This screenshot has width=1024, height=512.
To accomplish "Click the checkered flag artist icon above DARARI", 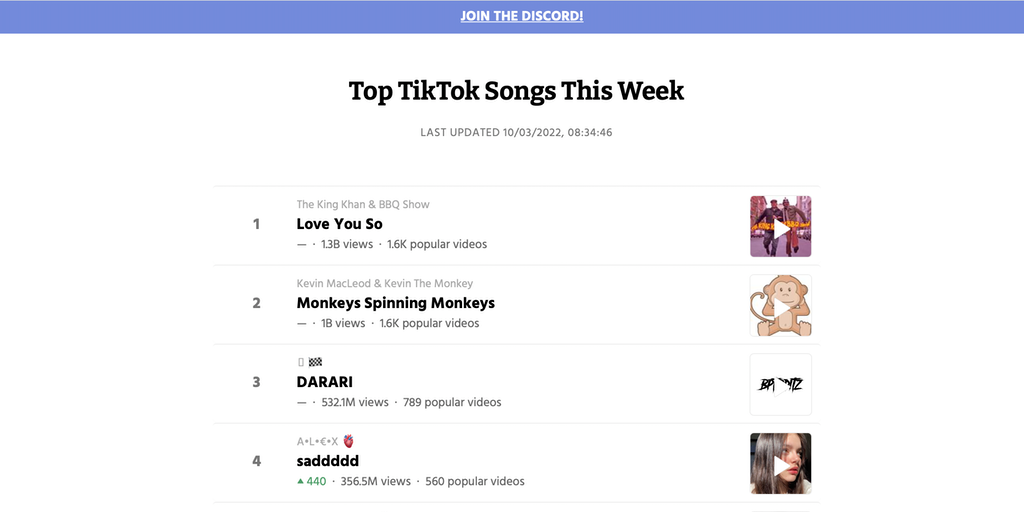I will pyautogui.click(x=315, y=362).
